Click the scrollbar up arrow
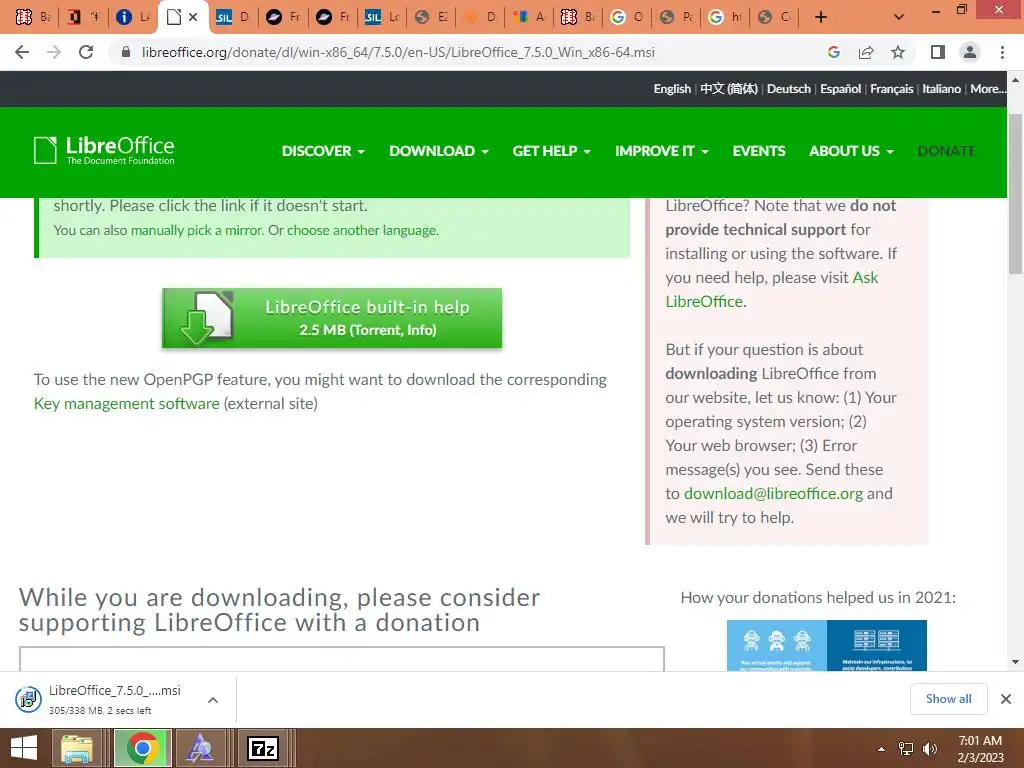This screenshot has width=1024, height=768. tap(1015, 80)
